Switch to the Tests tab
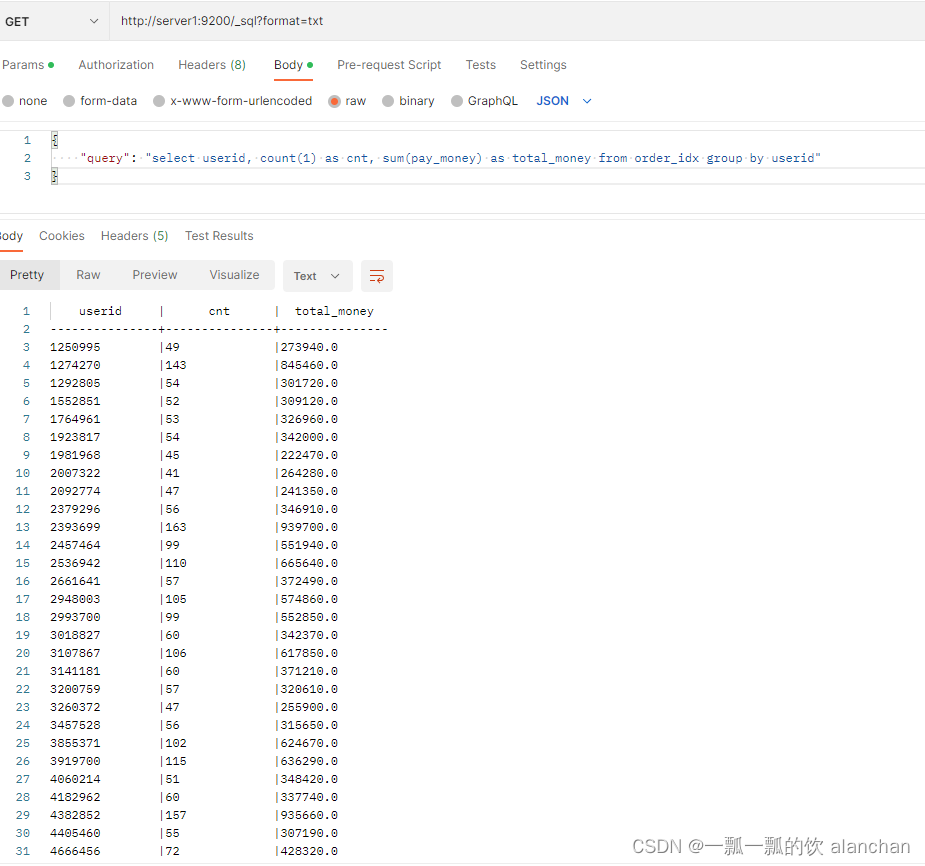 point(480,64)
